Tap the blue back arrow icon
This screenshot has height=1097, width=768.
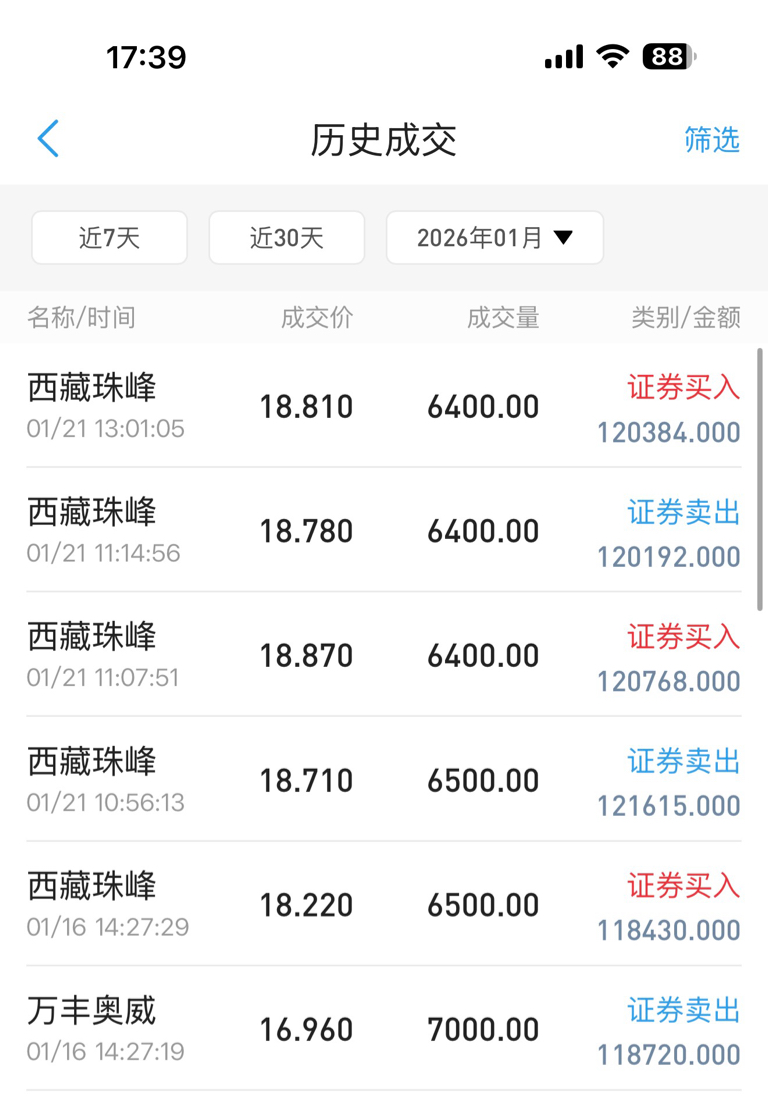(48, 139)
